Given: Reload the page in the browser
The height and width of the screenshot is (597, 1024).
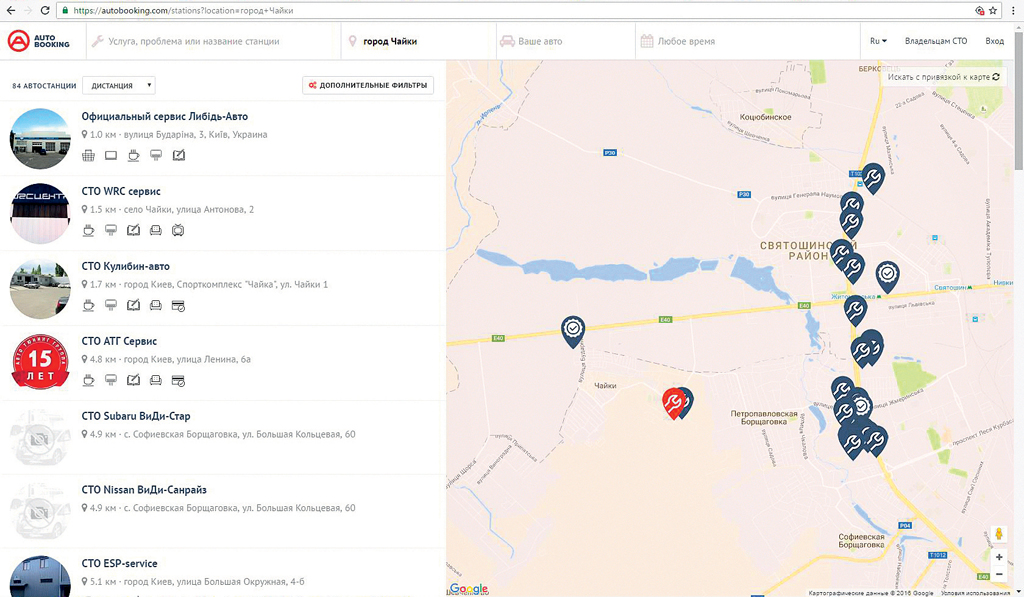Looking at the screenshot, I should pyautogui.click(x=46, y=10).
